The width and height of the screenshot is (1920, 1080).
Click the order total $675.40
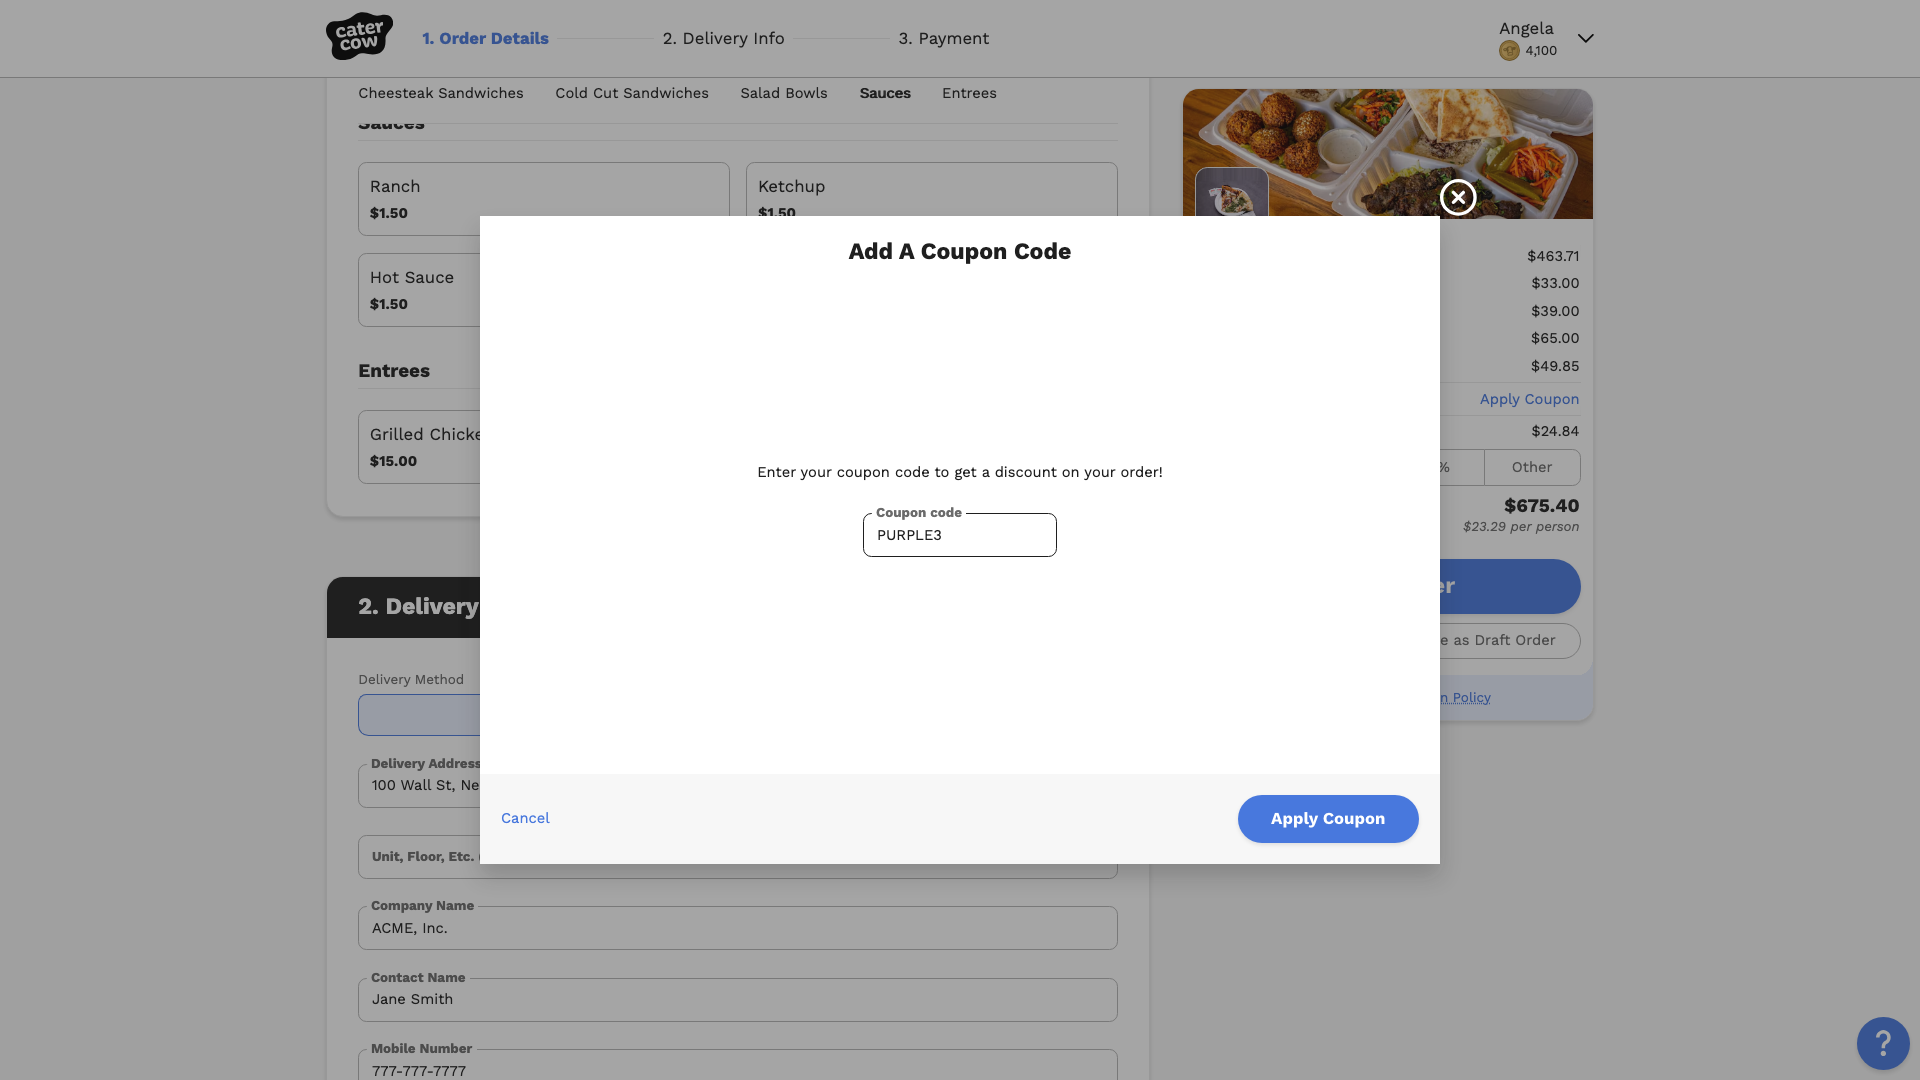[x=1541, y=506]
